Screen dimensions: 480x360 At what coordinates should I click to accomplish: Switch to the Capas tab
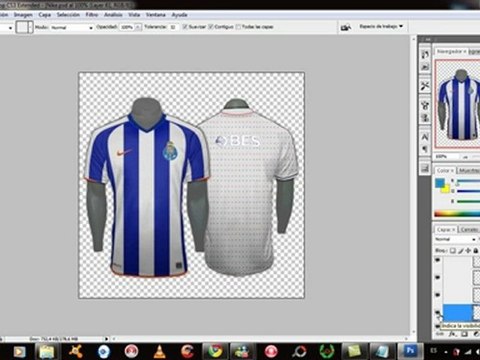446,230
